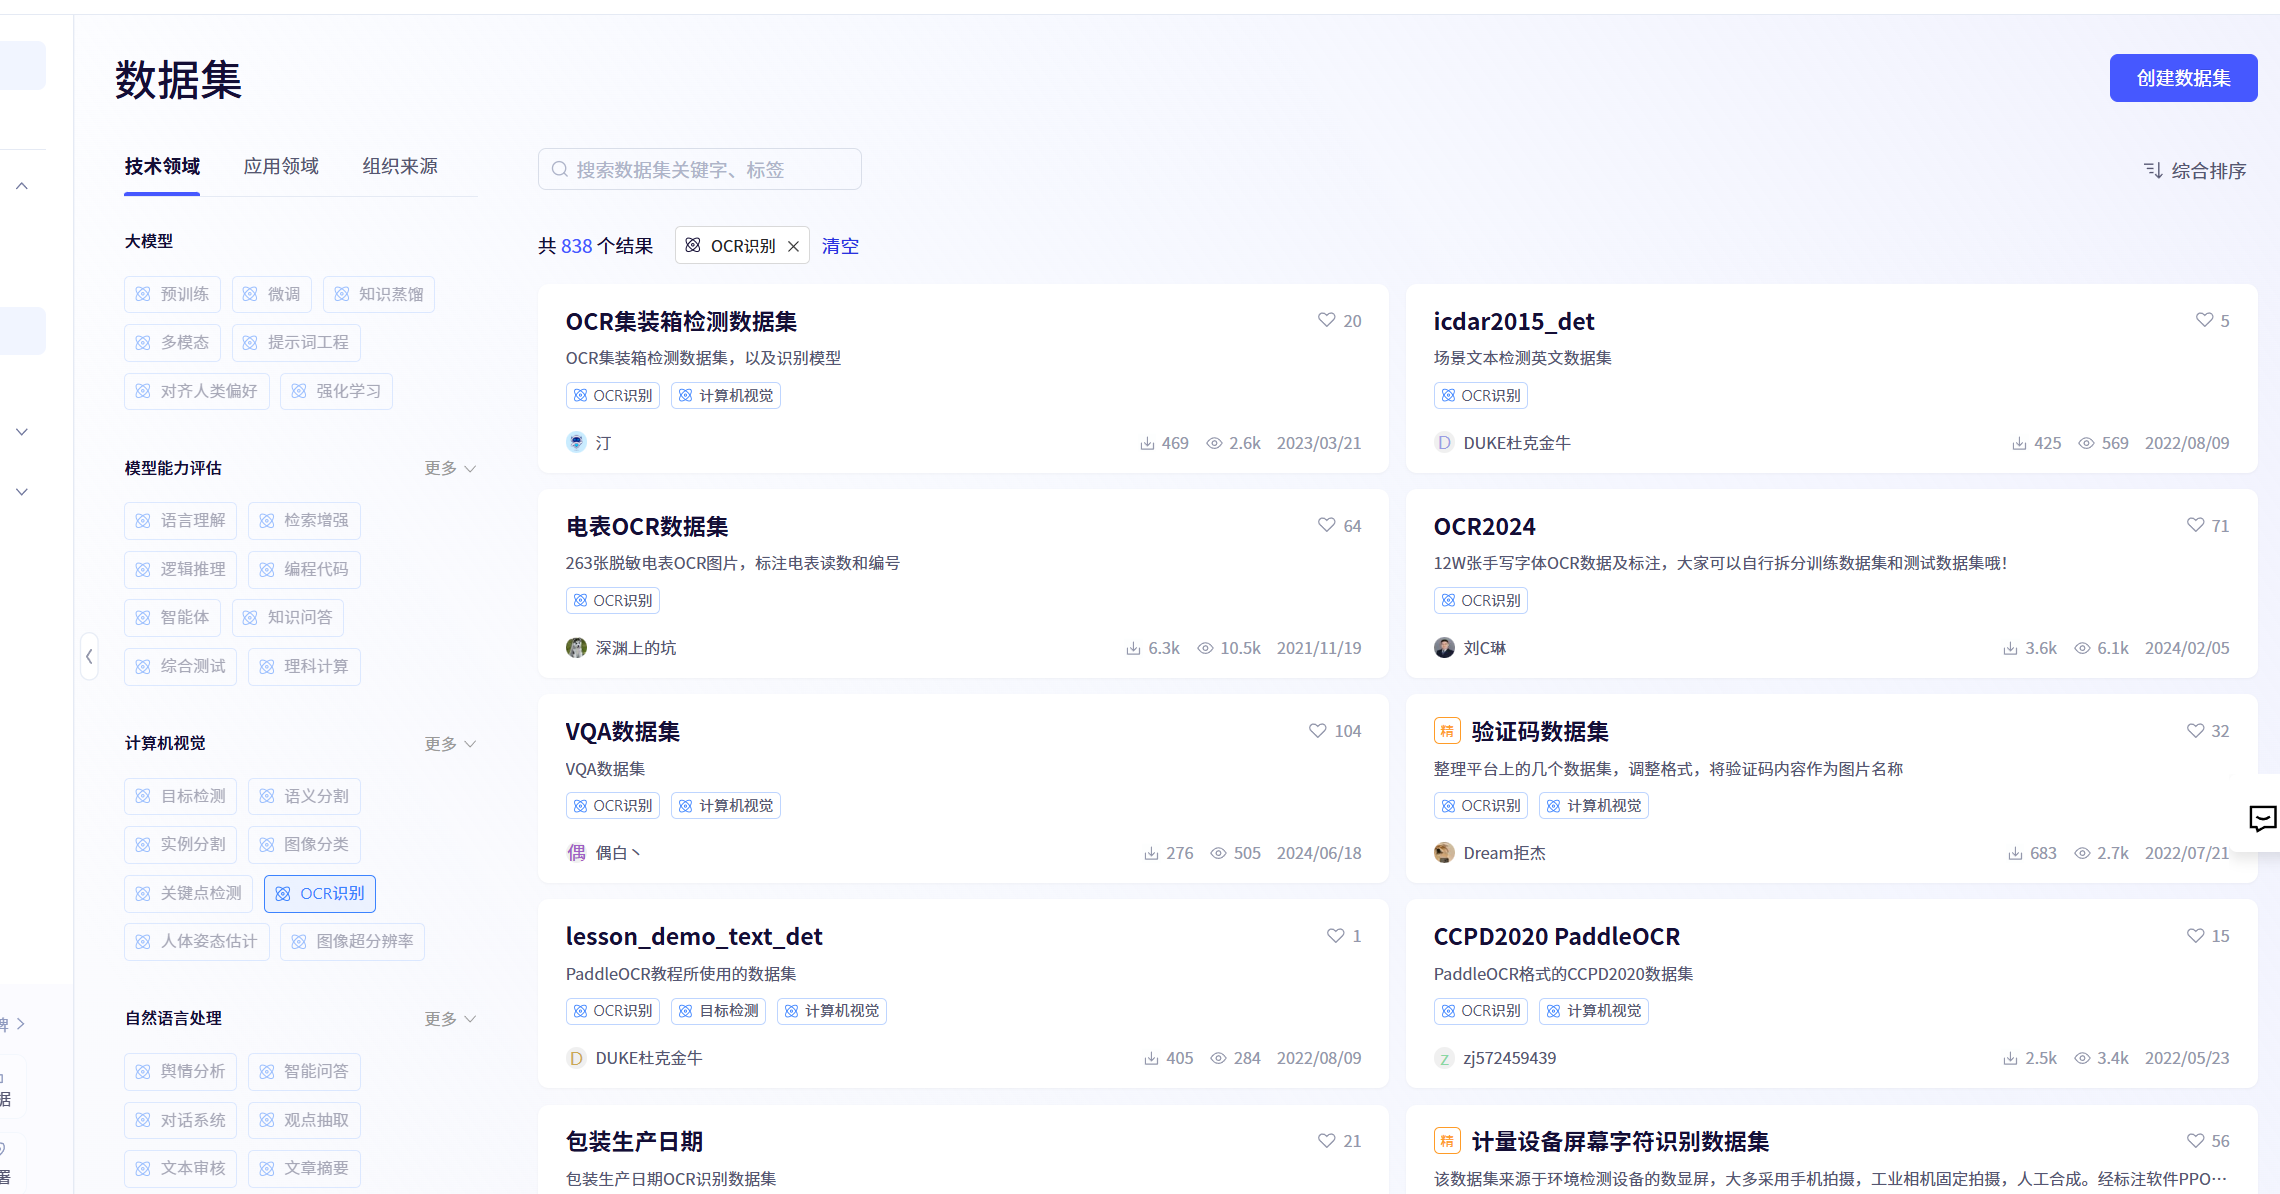This screenshot has height=1194, width=2280.
Task: Click the 清空 link to clear filters
Action: 840,246
